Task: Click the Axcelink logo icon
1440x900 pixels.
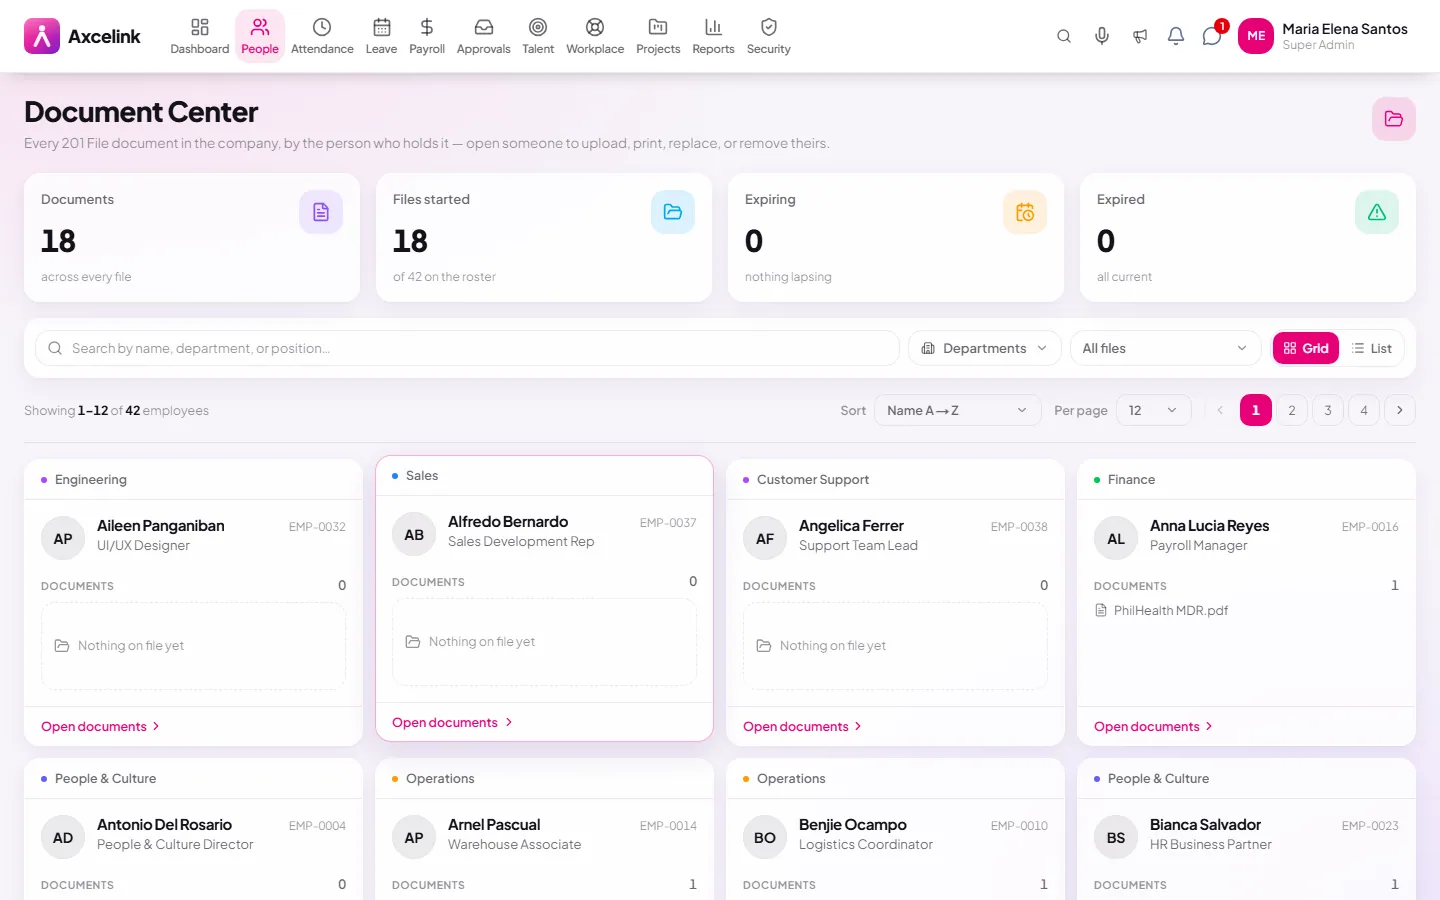Action: coord(42,36)
